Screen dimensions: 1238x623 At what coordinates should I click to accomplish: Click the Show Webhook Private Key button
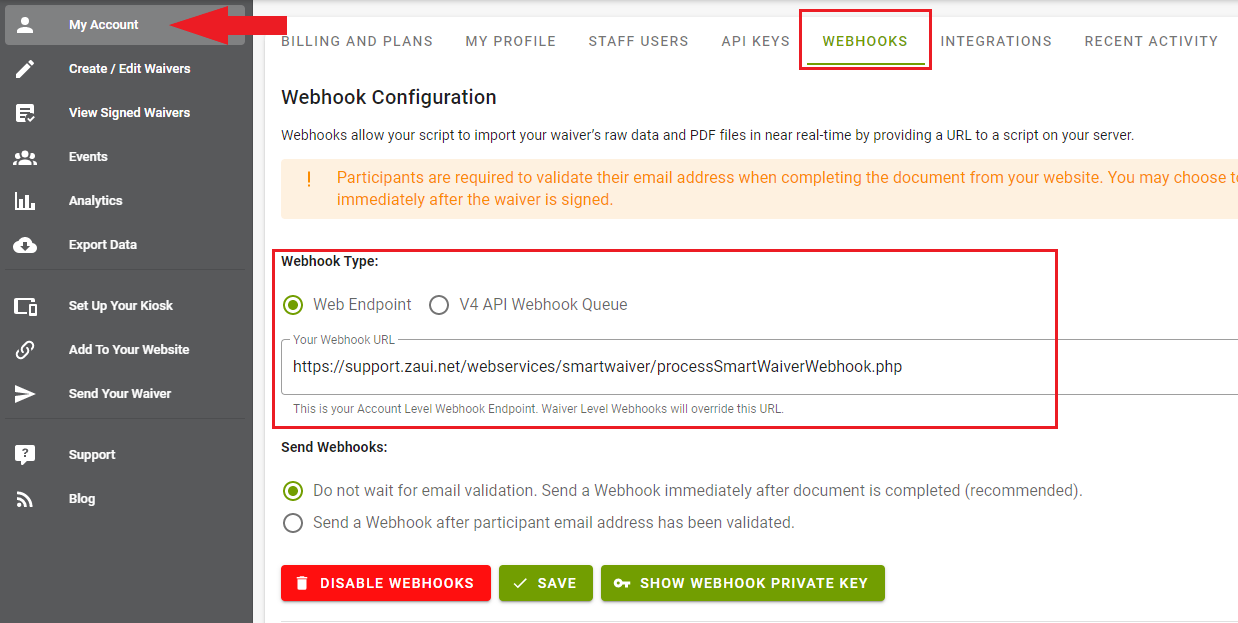click(743, 583)
